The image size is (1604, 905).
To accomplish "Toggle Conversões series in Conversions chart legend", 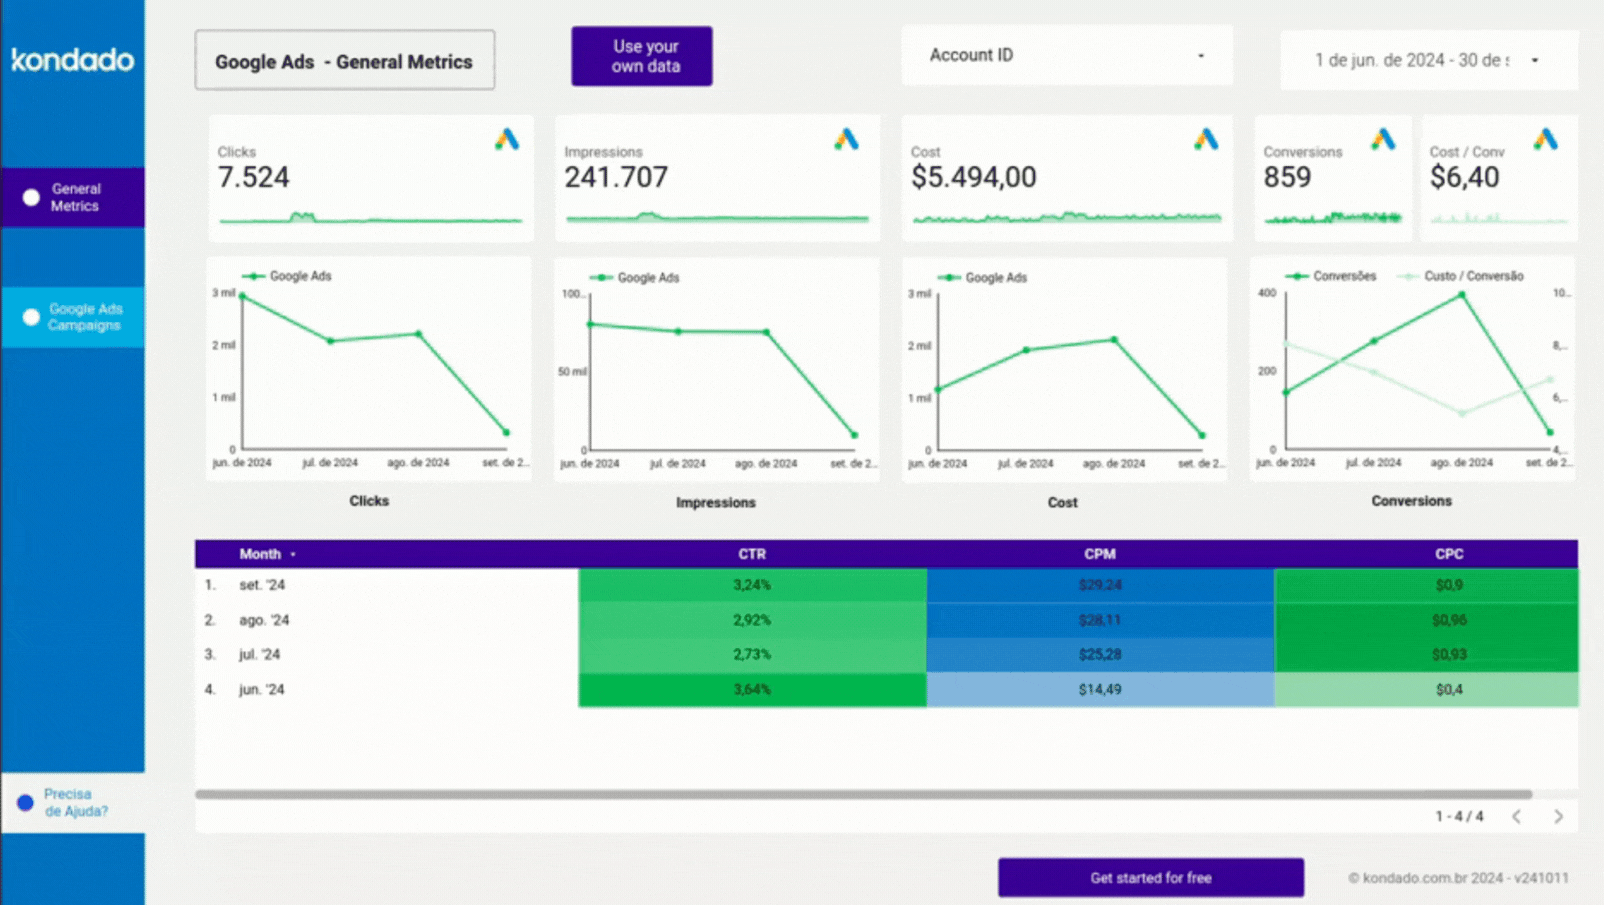I will coord(1333,276).
